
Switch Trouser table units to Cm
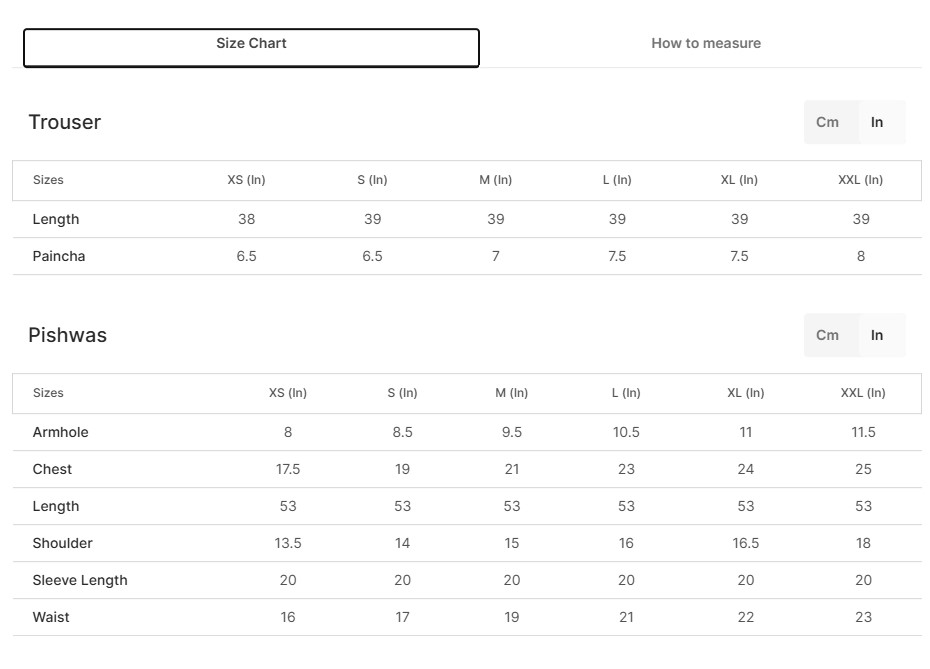827,122
